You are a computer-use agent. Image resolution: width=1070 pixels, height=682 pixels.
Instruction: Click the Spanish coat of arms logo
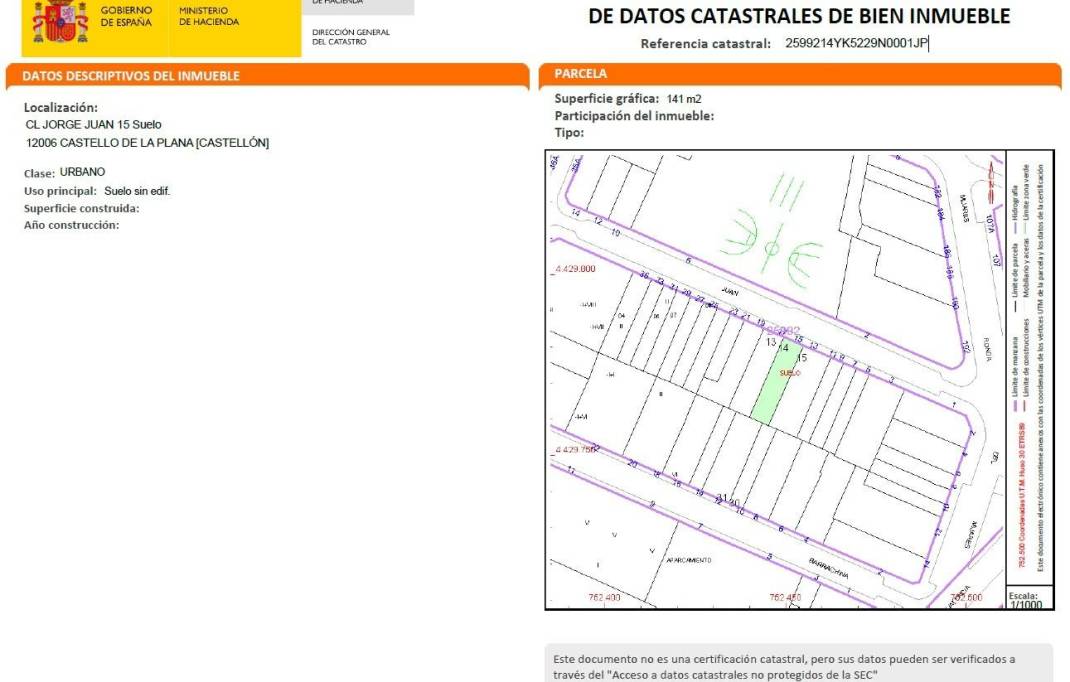tap(60, 21)
